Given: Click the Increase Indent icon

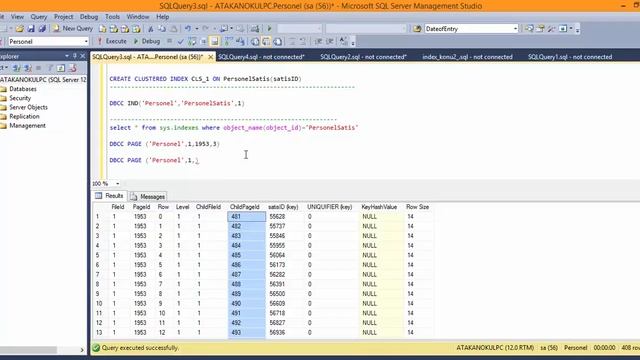Looking at the screenshot, I should coord(330,41).
